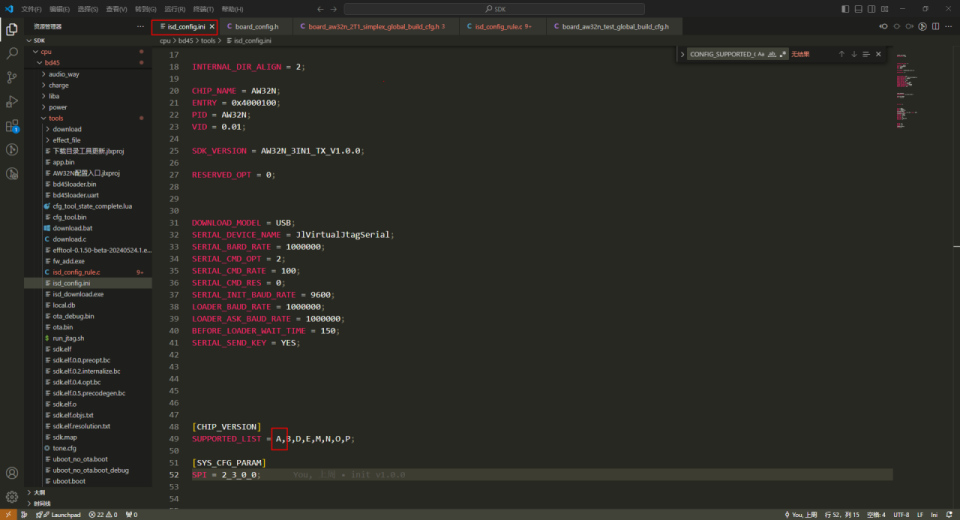Screen dimensions: 960x520
Task: Click the tools segment in breadcrumb
Action: pyautogui.click(x=208, y=40)
